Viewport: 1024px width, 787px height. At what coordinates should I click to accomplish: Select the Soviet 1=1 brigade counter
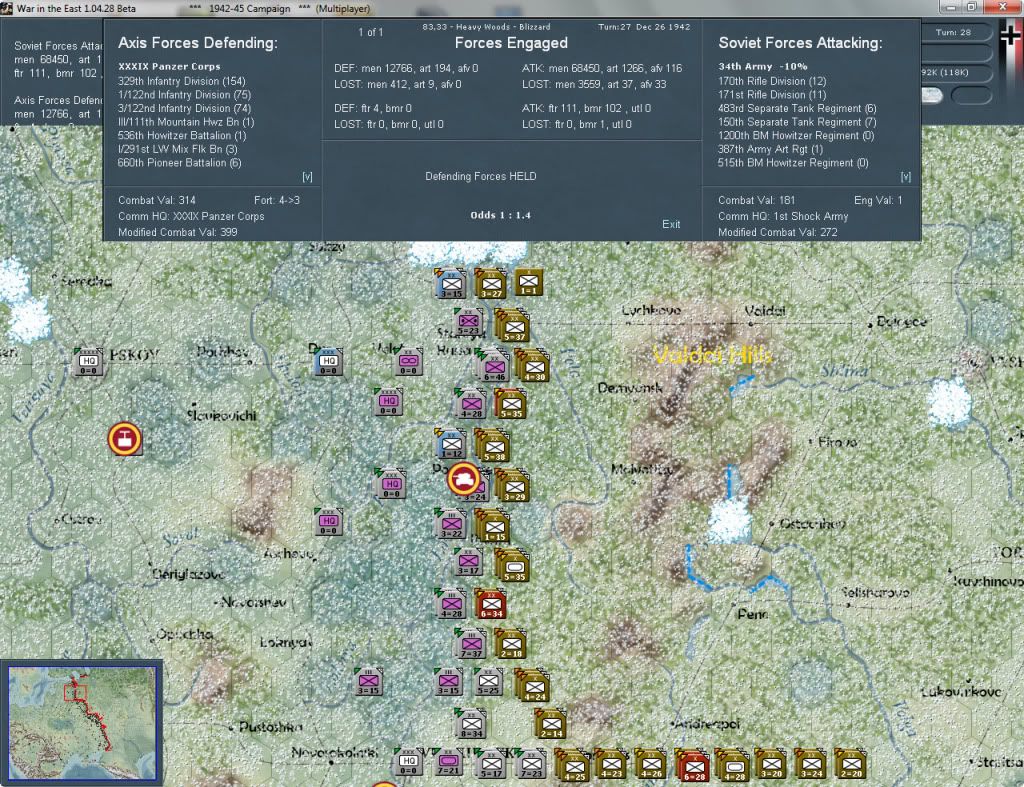528,282
